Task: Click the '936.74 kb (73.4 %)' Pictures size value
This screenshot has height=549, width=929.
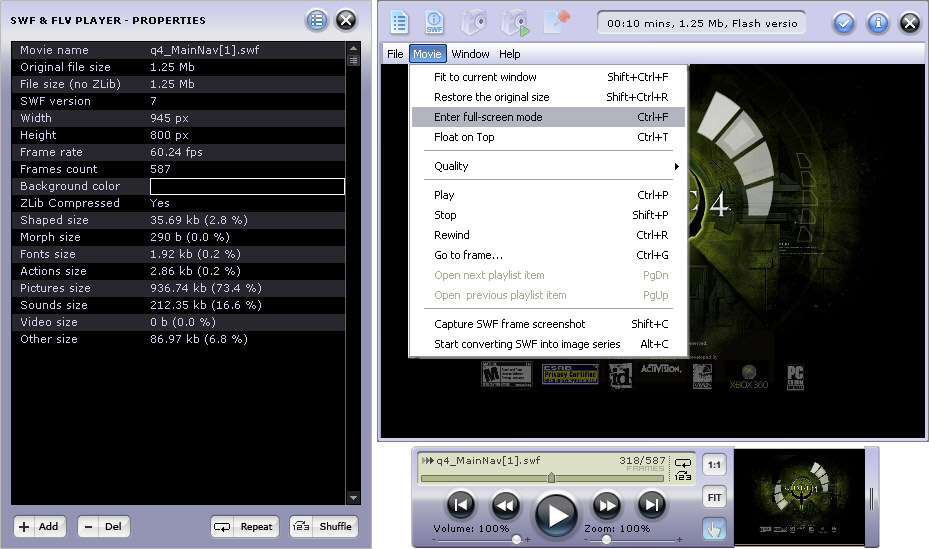Action: point(206,288)
